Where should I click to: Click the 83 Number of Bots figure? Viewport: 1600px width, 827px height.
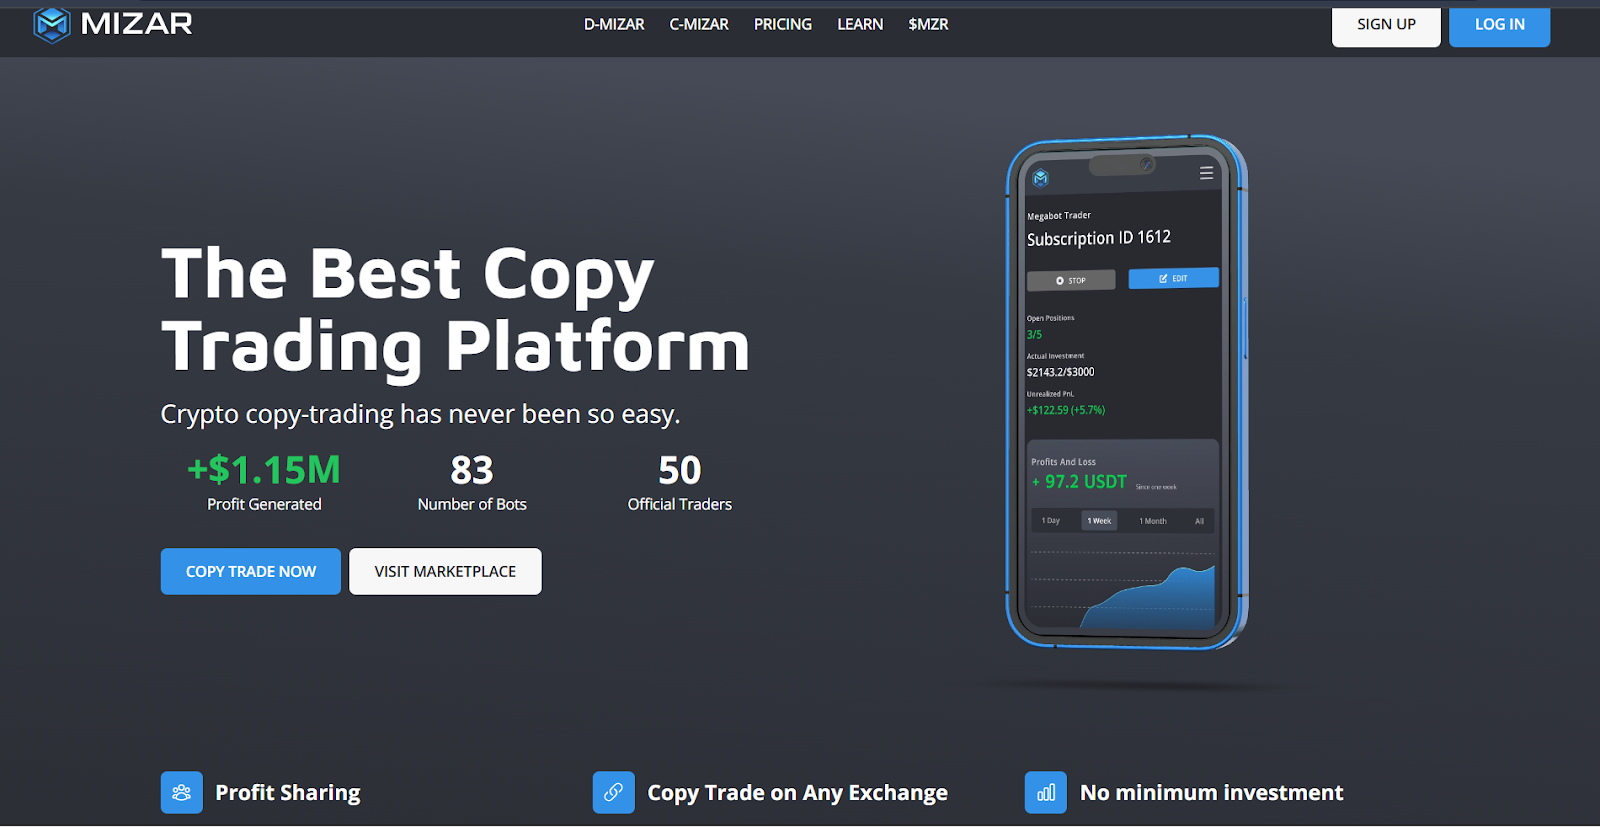pos(472,482)
